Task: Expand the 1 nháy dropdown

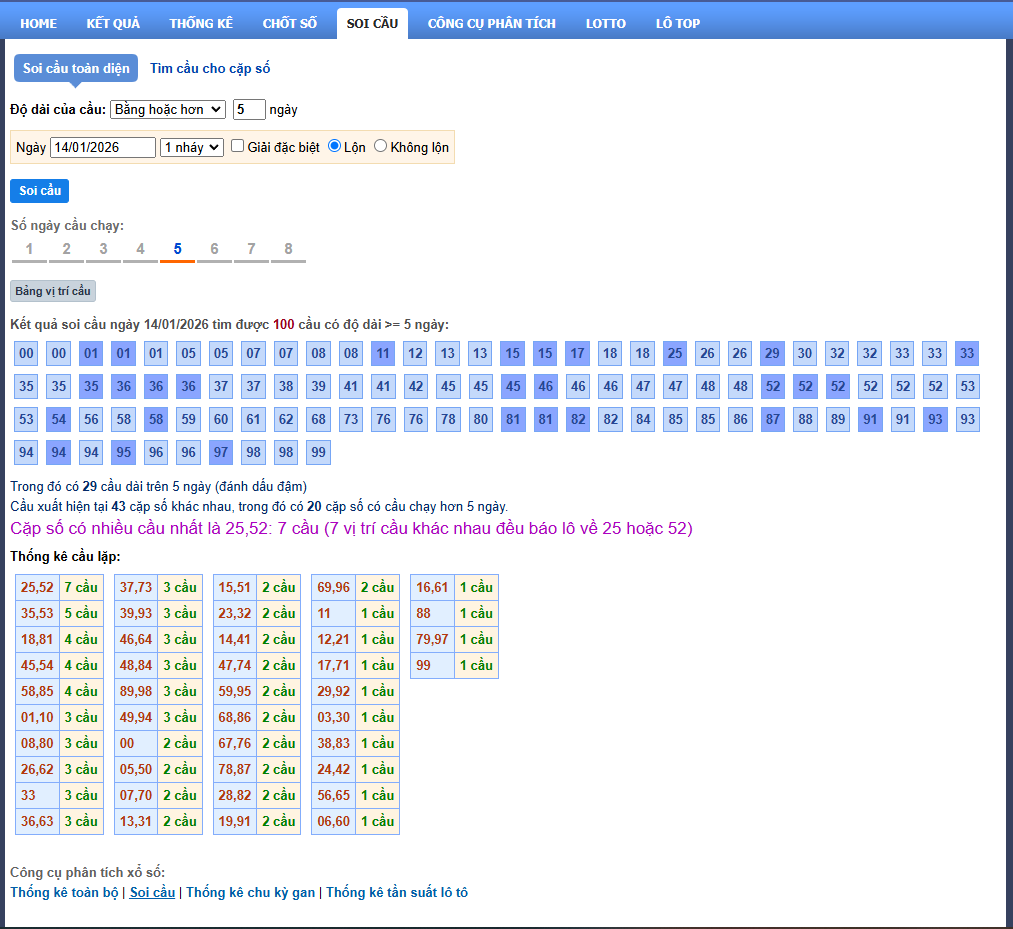Action: click(x=192, y=147)
